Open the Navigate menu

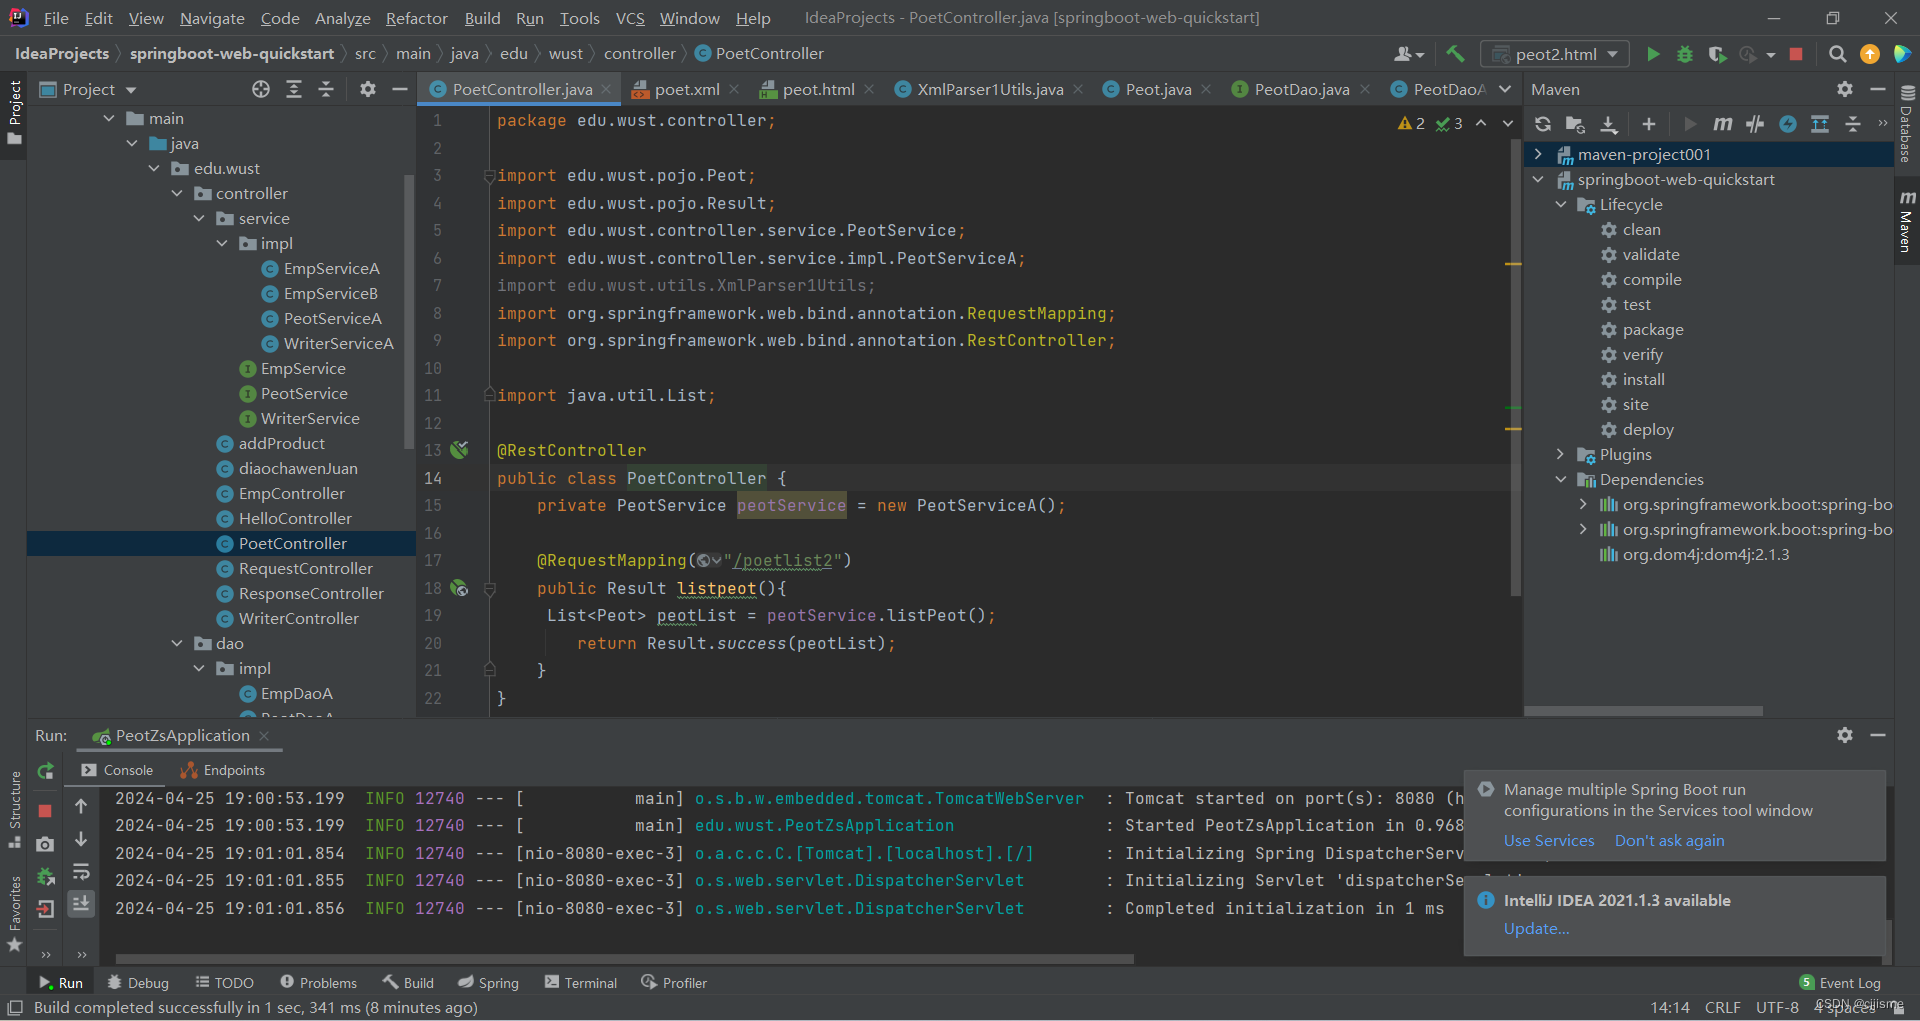212,18
